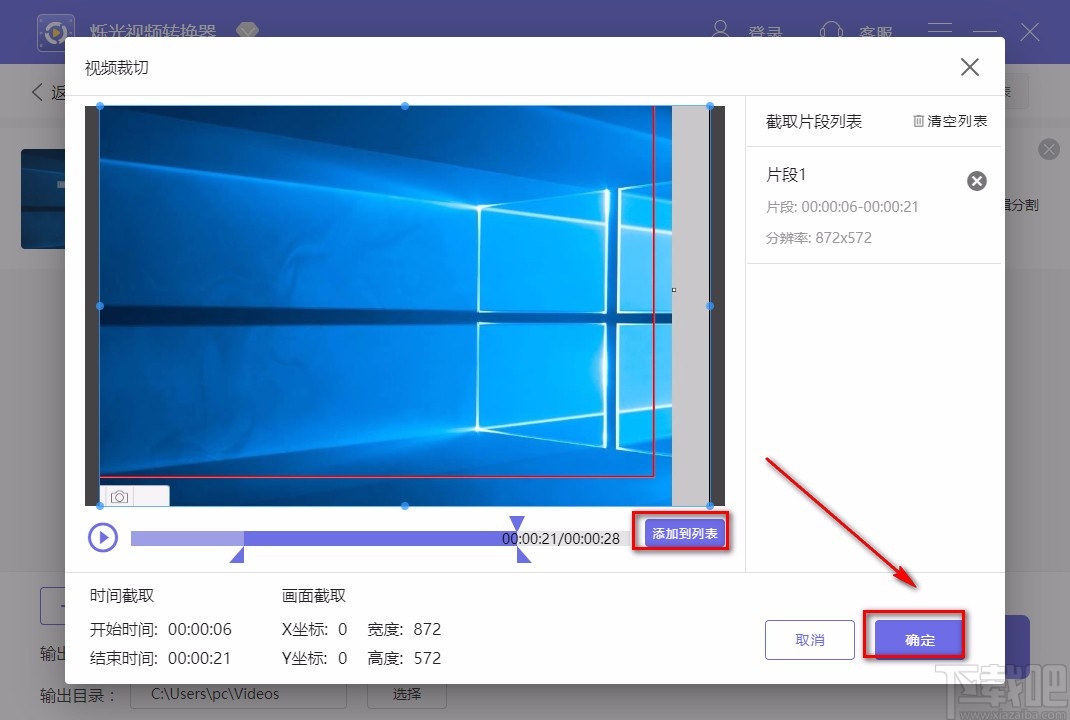Open 客服 via the headset icon

[x=831, y=31]
